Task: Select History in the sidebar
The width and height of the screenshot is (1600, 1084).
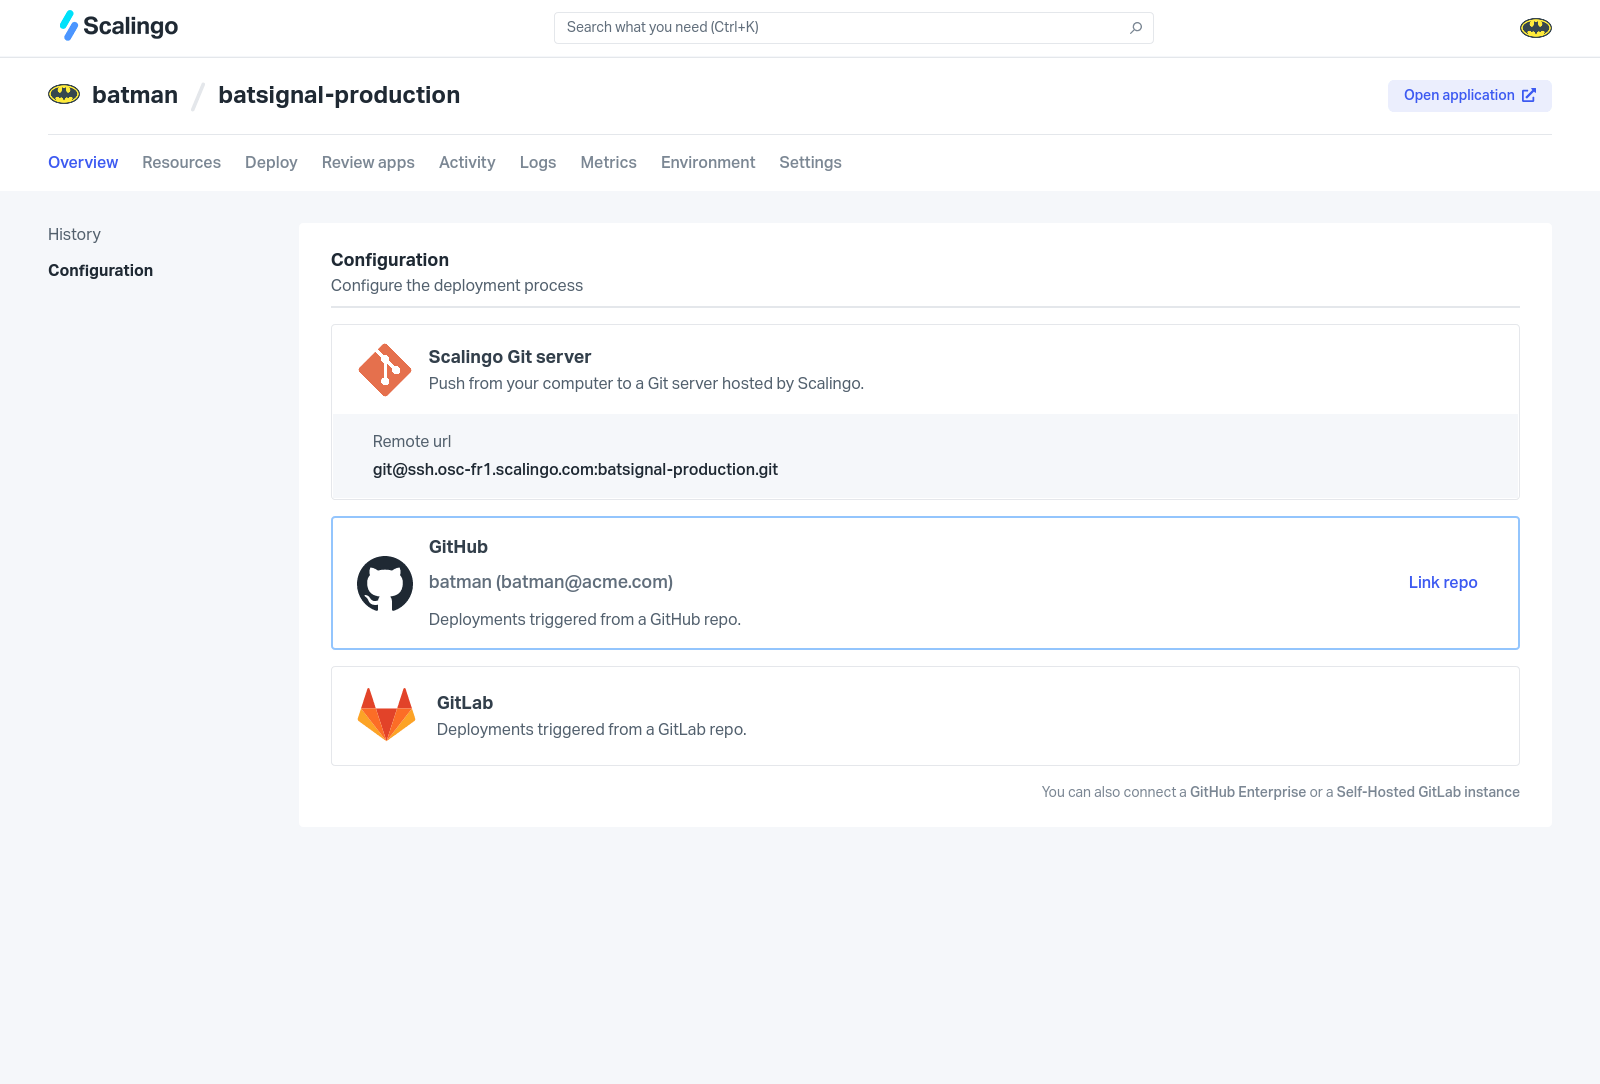Action: [x=74, y=234]
